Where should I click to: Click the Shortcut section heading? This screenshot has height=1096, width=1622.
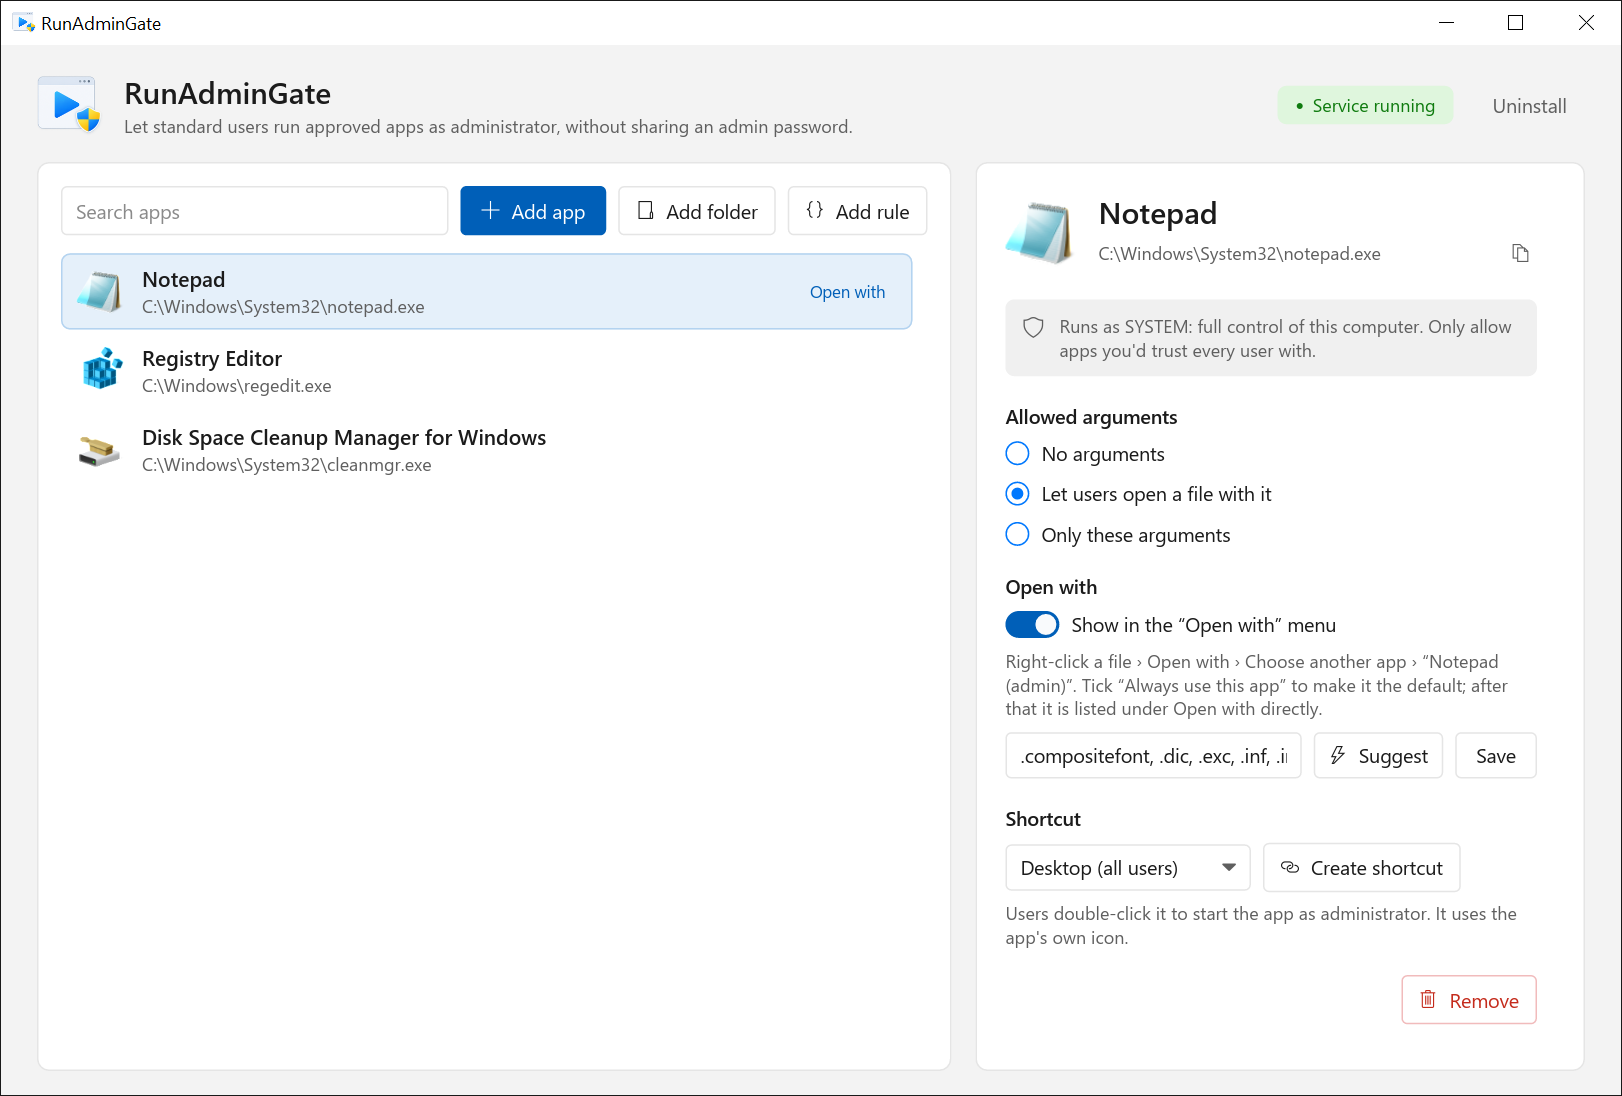(x=1043, y=819)
